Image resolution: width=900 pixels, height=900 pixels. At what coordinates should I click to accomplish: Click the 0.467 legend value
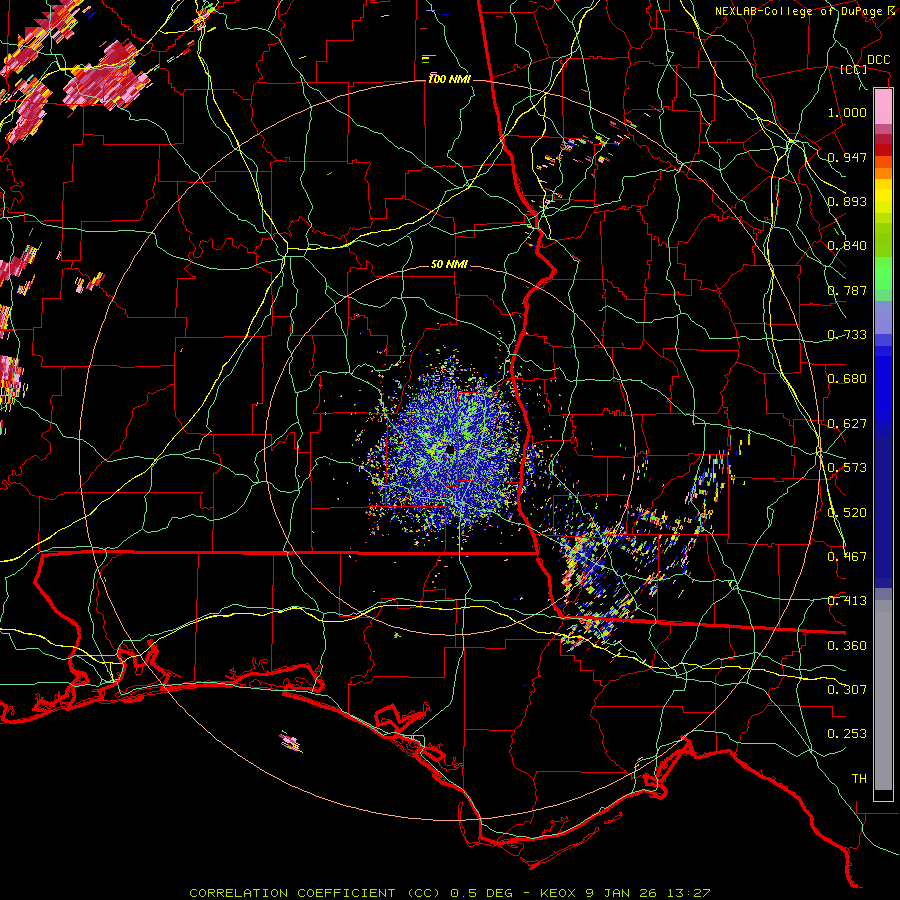pos(847,557)
